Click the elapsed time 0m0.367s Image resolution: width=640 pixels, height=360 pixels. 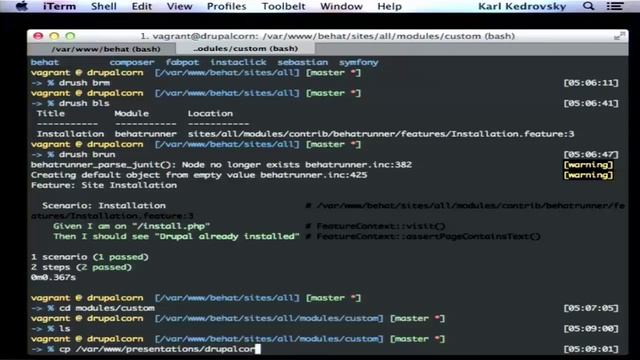tap(53, 278)
